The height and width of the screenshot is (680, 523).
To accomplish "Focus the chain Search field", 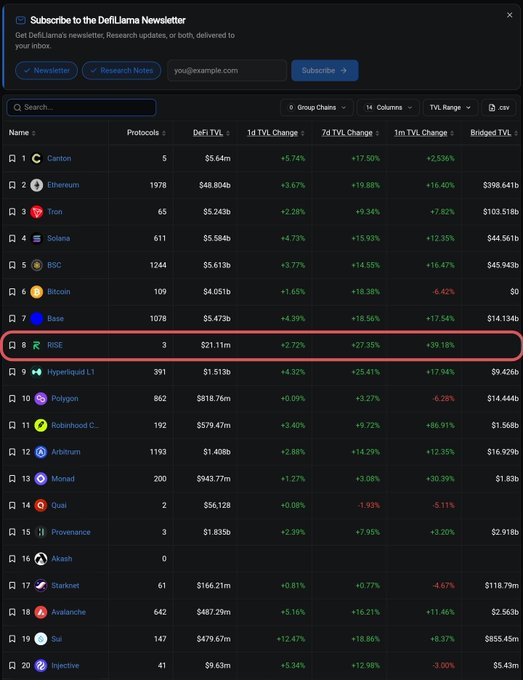I will click(82, 108).
